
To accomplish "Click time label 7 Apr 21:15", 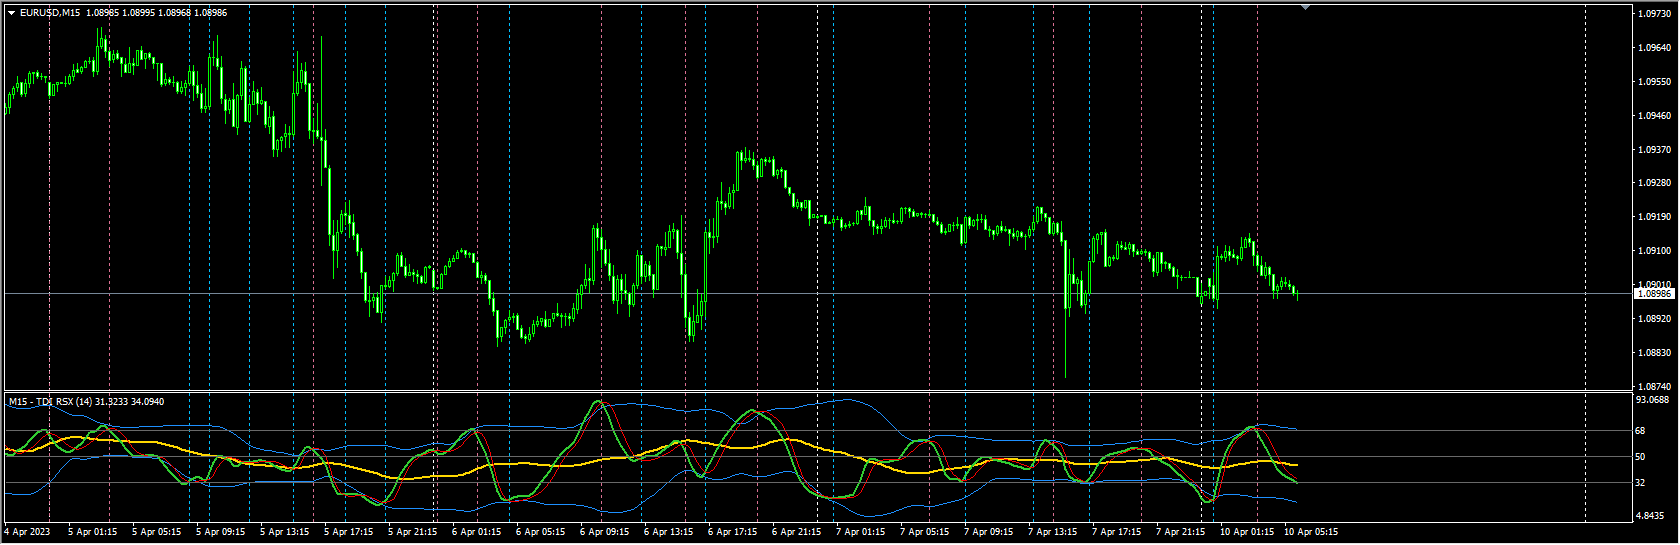I will pyautogui.click(x=1181, y=532).
